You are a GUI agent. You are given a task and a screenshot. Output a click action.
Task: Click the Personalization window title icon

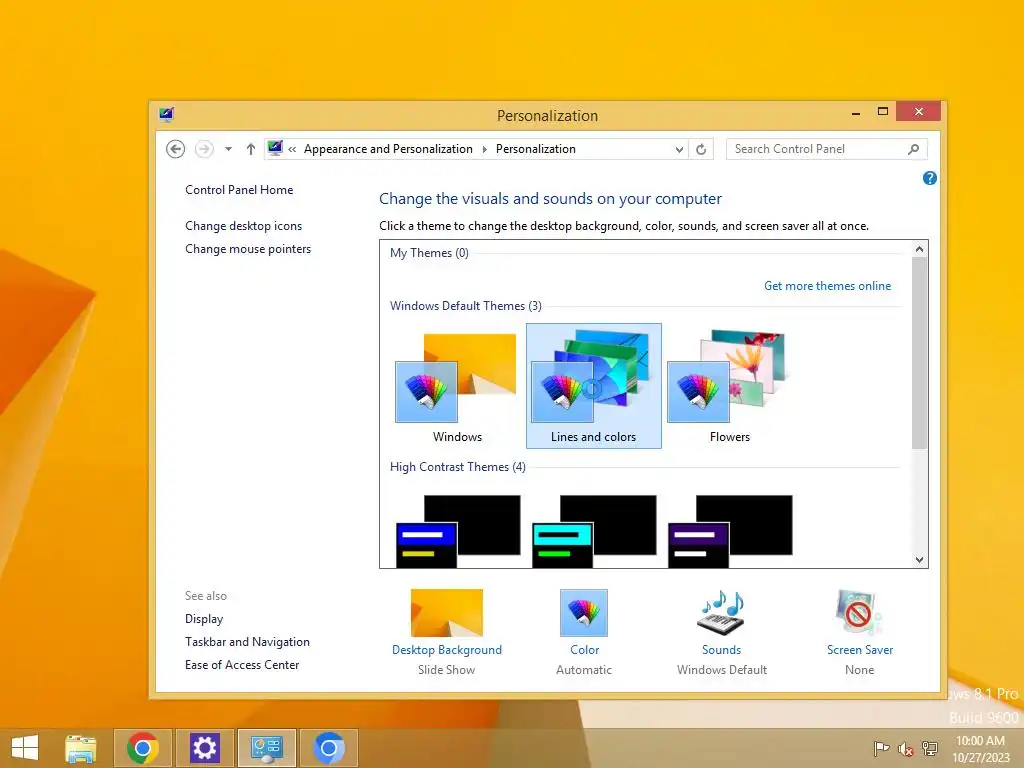tap(166, 115)
